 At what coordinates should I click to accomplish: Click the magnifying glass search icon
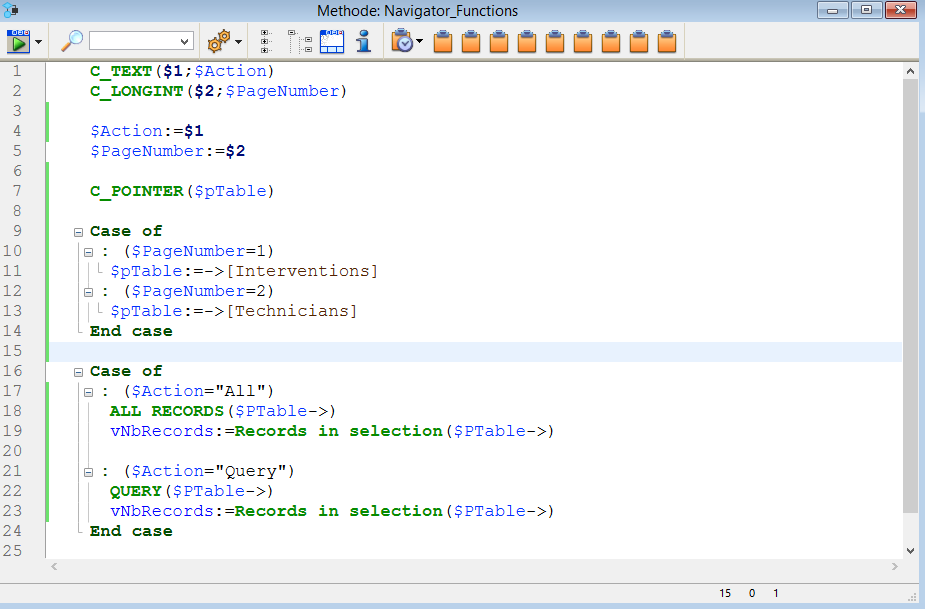[x=72, y=41]
